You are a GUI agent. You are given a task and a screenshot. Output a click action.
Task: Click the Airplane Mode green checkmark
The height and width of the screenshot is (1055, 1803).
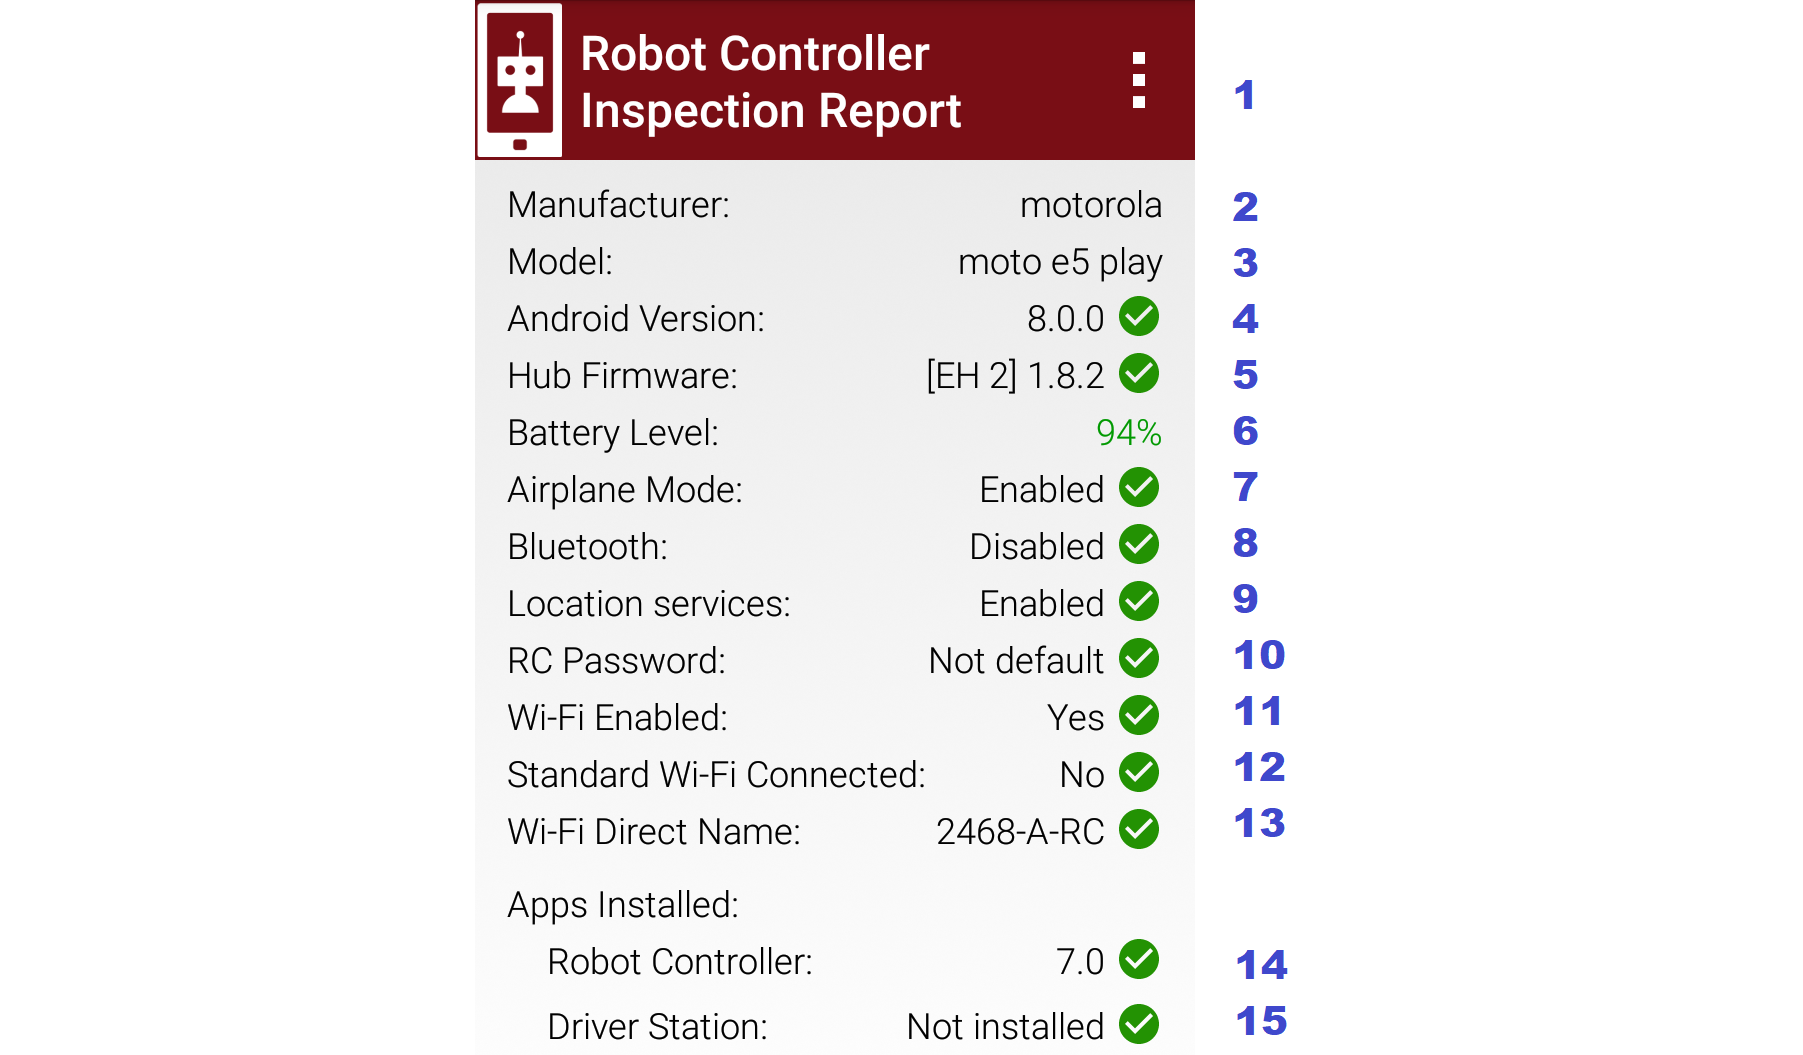coord(1139,488)
